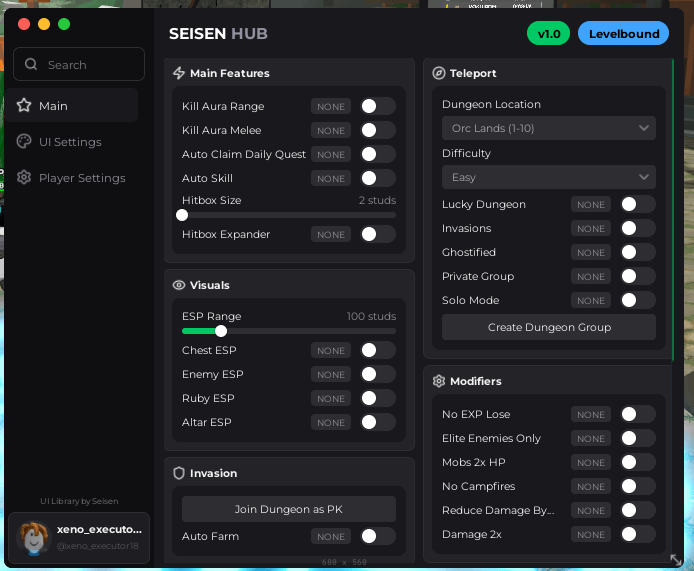
Task: Click Join Dungeon as PK button
Action: coord(289,509)
